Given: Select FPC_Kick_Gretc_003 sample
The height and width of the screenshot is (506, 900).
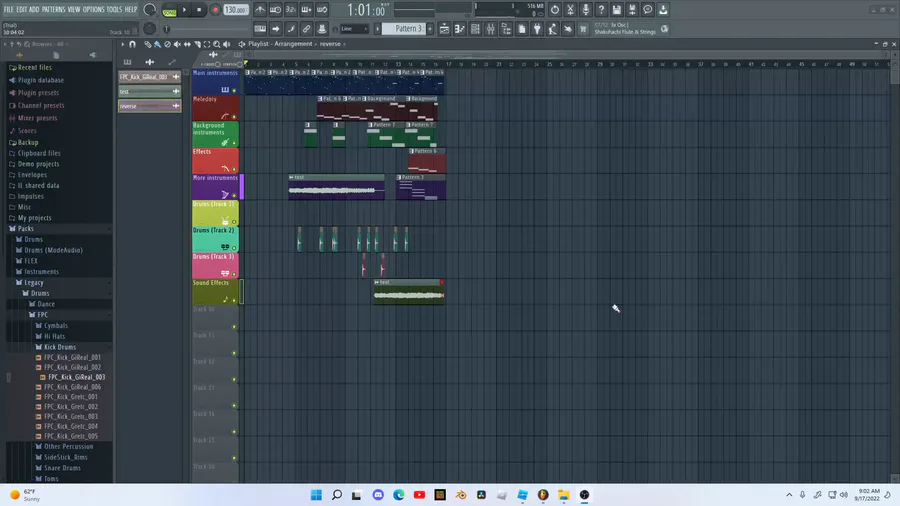Looking at the screenshot, I should (x=71, y=417).
